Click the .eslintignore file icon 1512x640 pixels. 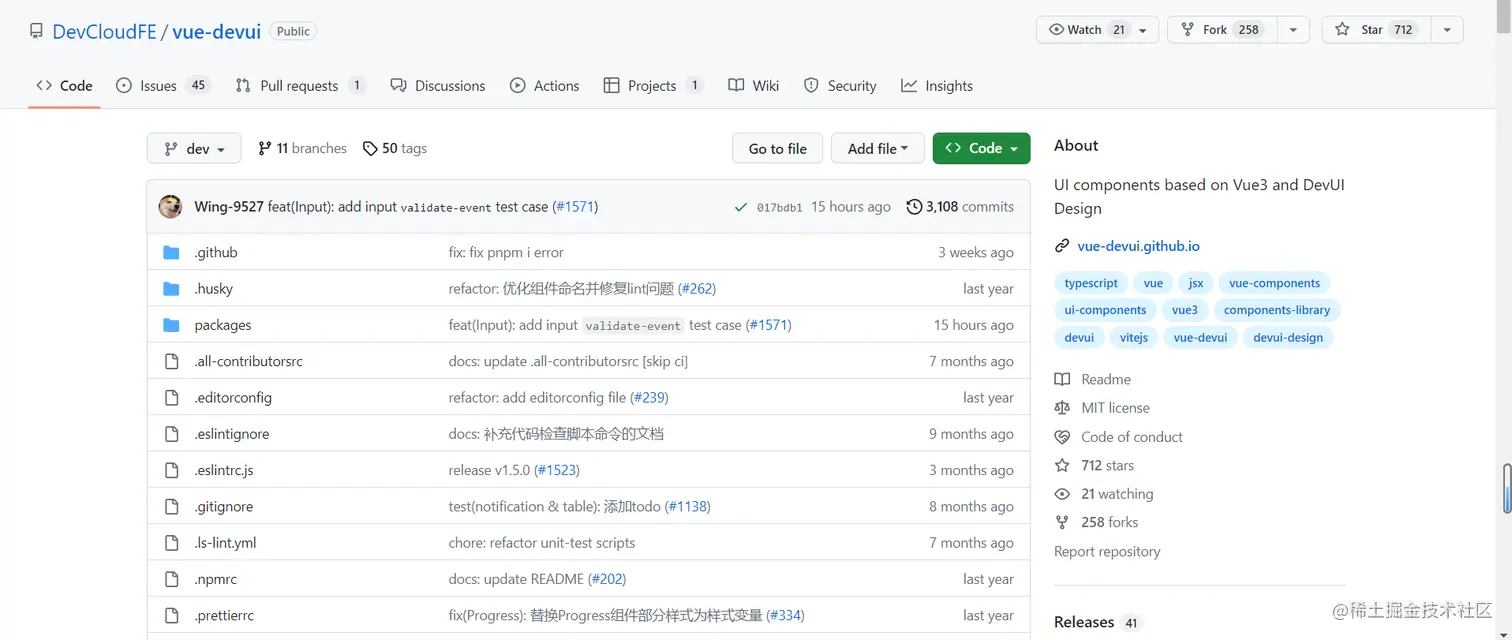pos(171,434)
